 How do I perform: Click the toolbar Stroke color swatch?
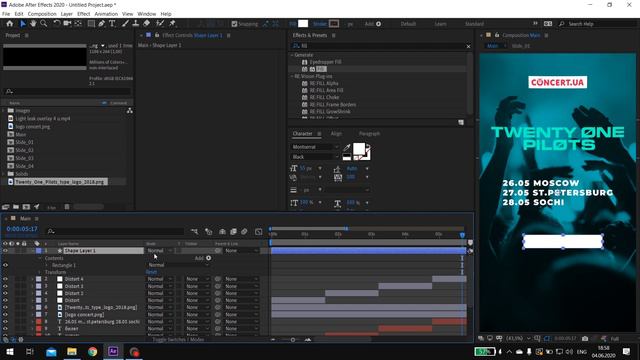(334, 24)
